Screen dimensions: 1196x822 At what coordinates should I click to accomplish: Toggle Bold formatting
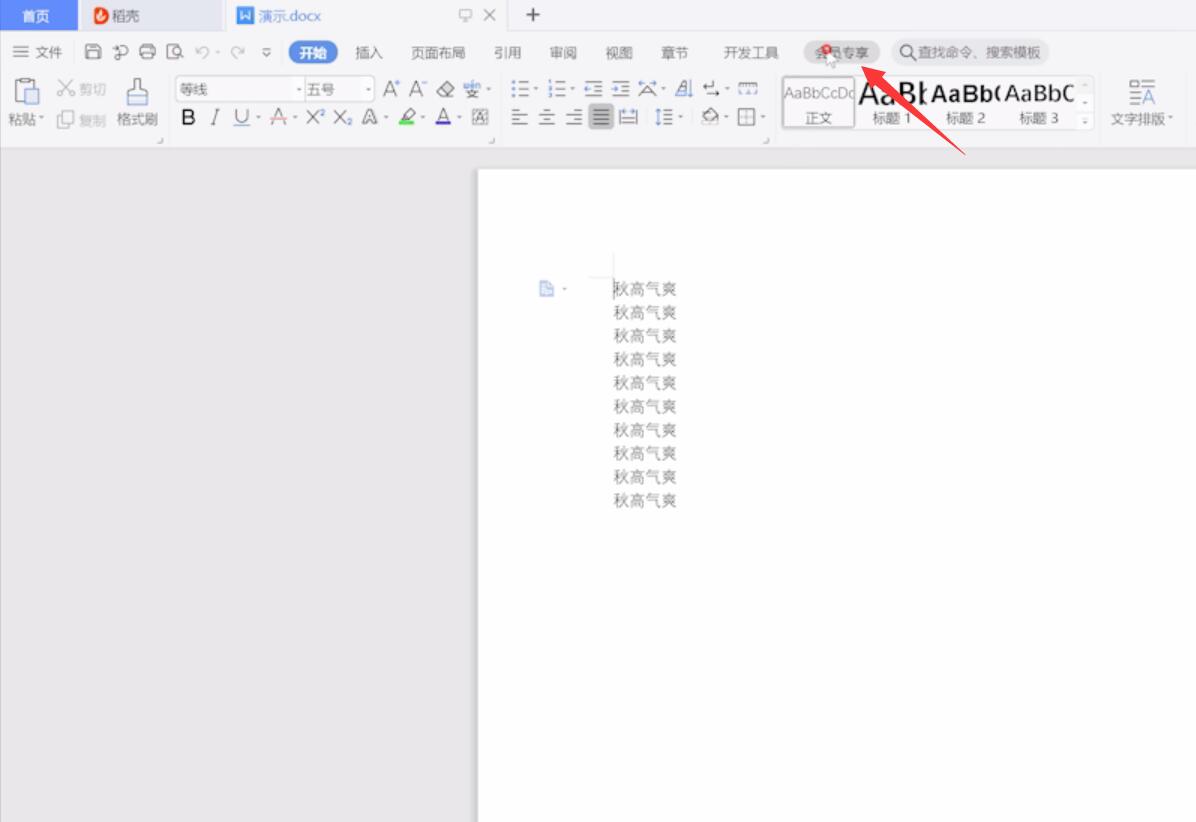(x=188, y=117)
